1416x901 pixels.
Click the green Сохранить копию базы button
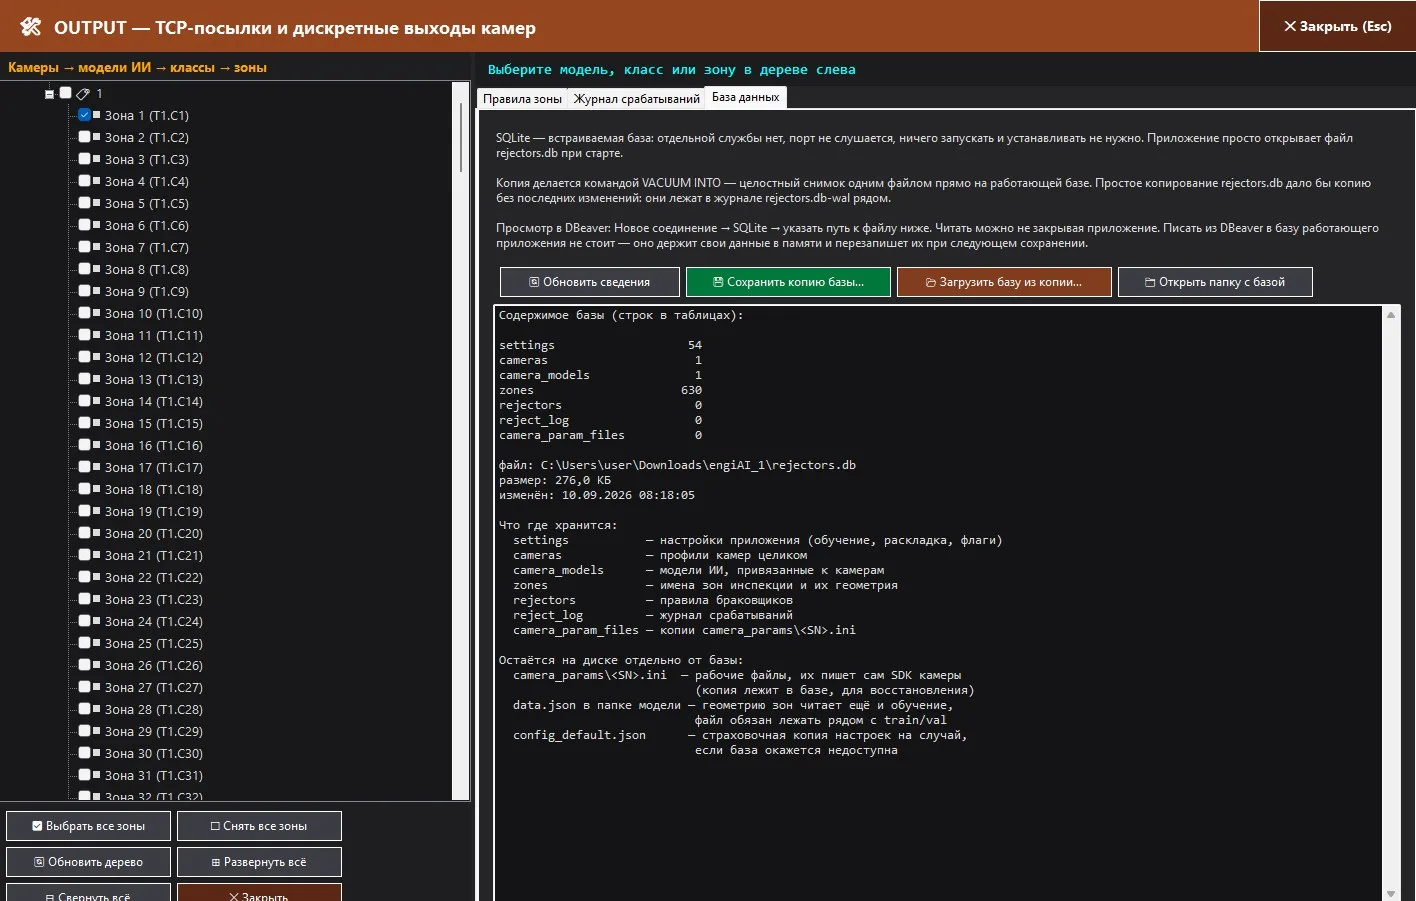[788, 282]
